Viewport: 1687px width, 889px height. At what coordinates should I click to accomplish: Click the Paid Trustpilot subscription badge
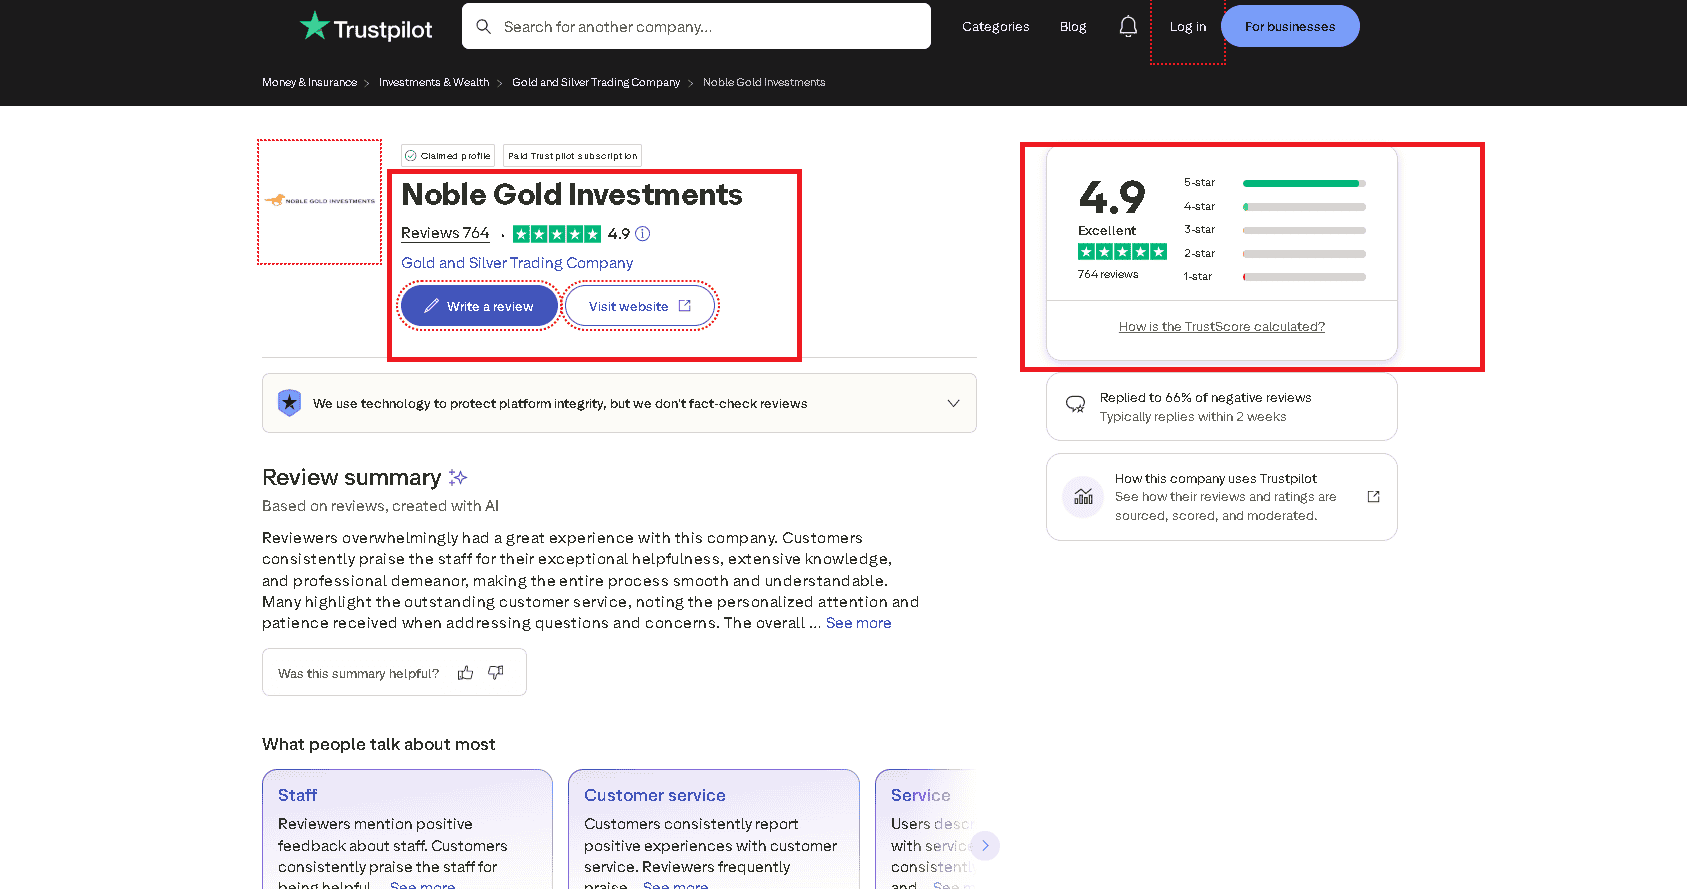[x=572, y=156]
